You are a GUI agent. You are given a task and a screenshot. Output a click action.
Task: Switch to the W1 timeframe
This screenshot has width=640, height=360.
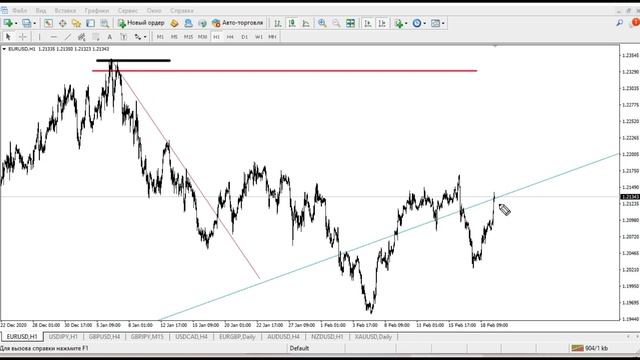coord(258,37)
